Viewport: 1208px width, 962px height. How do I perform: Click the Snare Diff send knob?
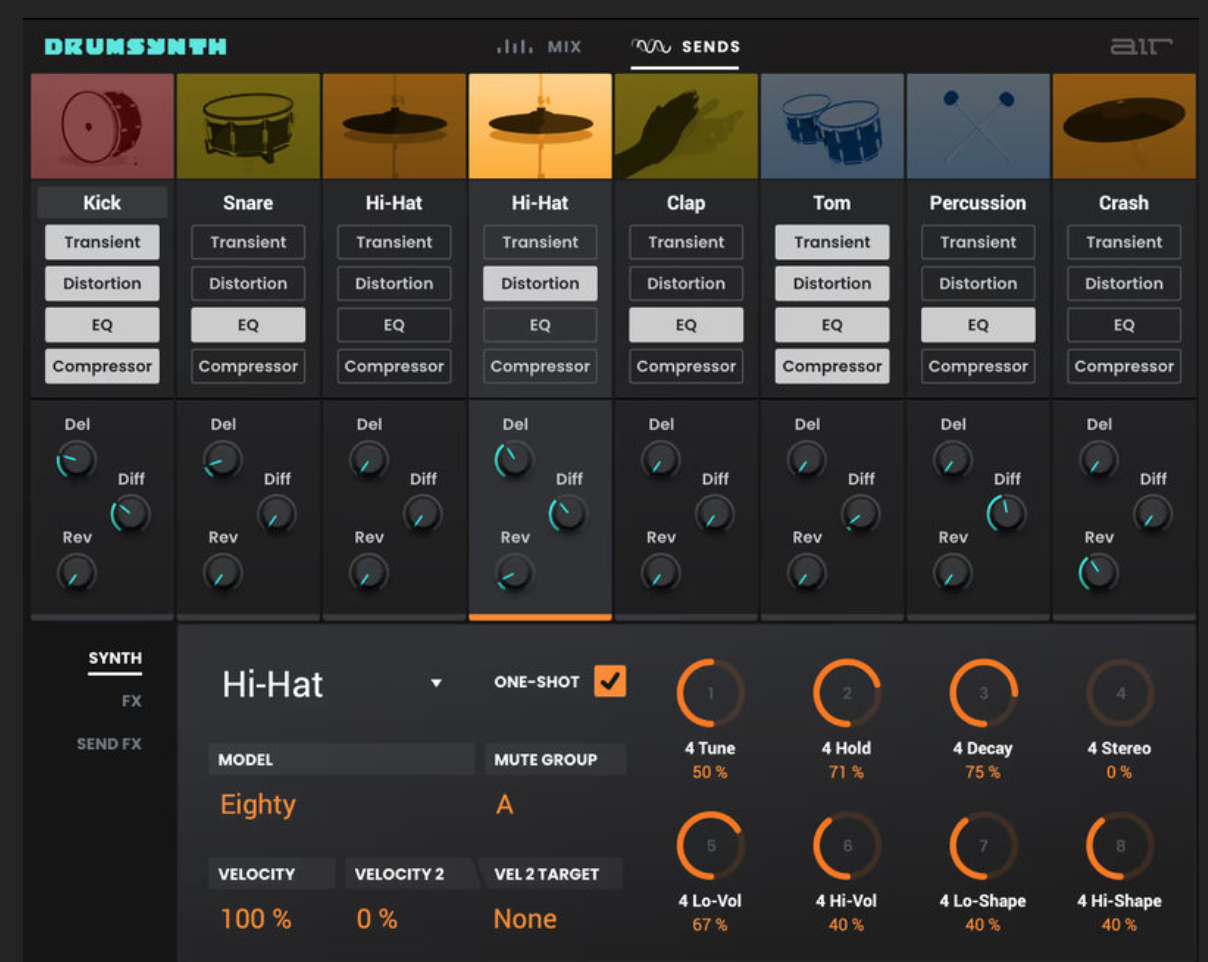click(x=276, y=514)
